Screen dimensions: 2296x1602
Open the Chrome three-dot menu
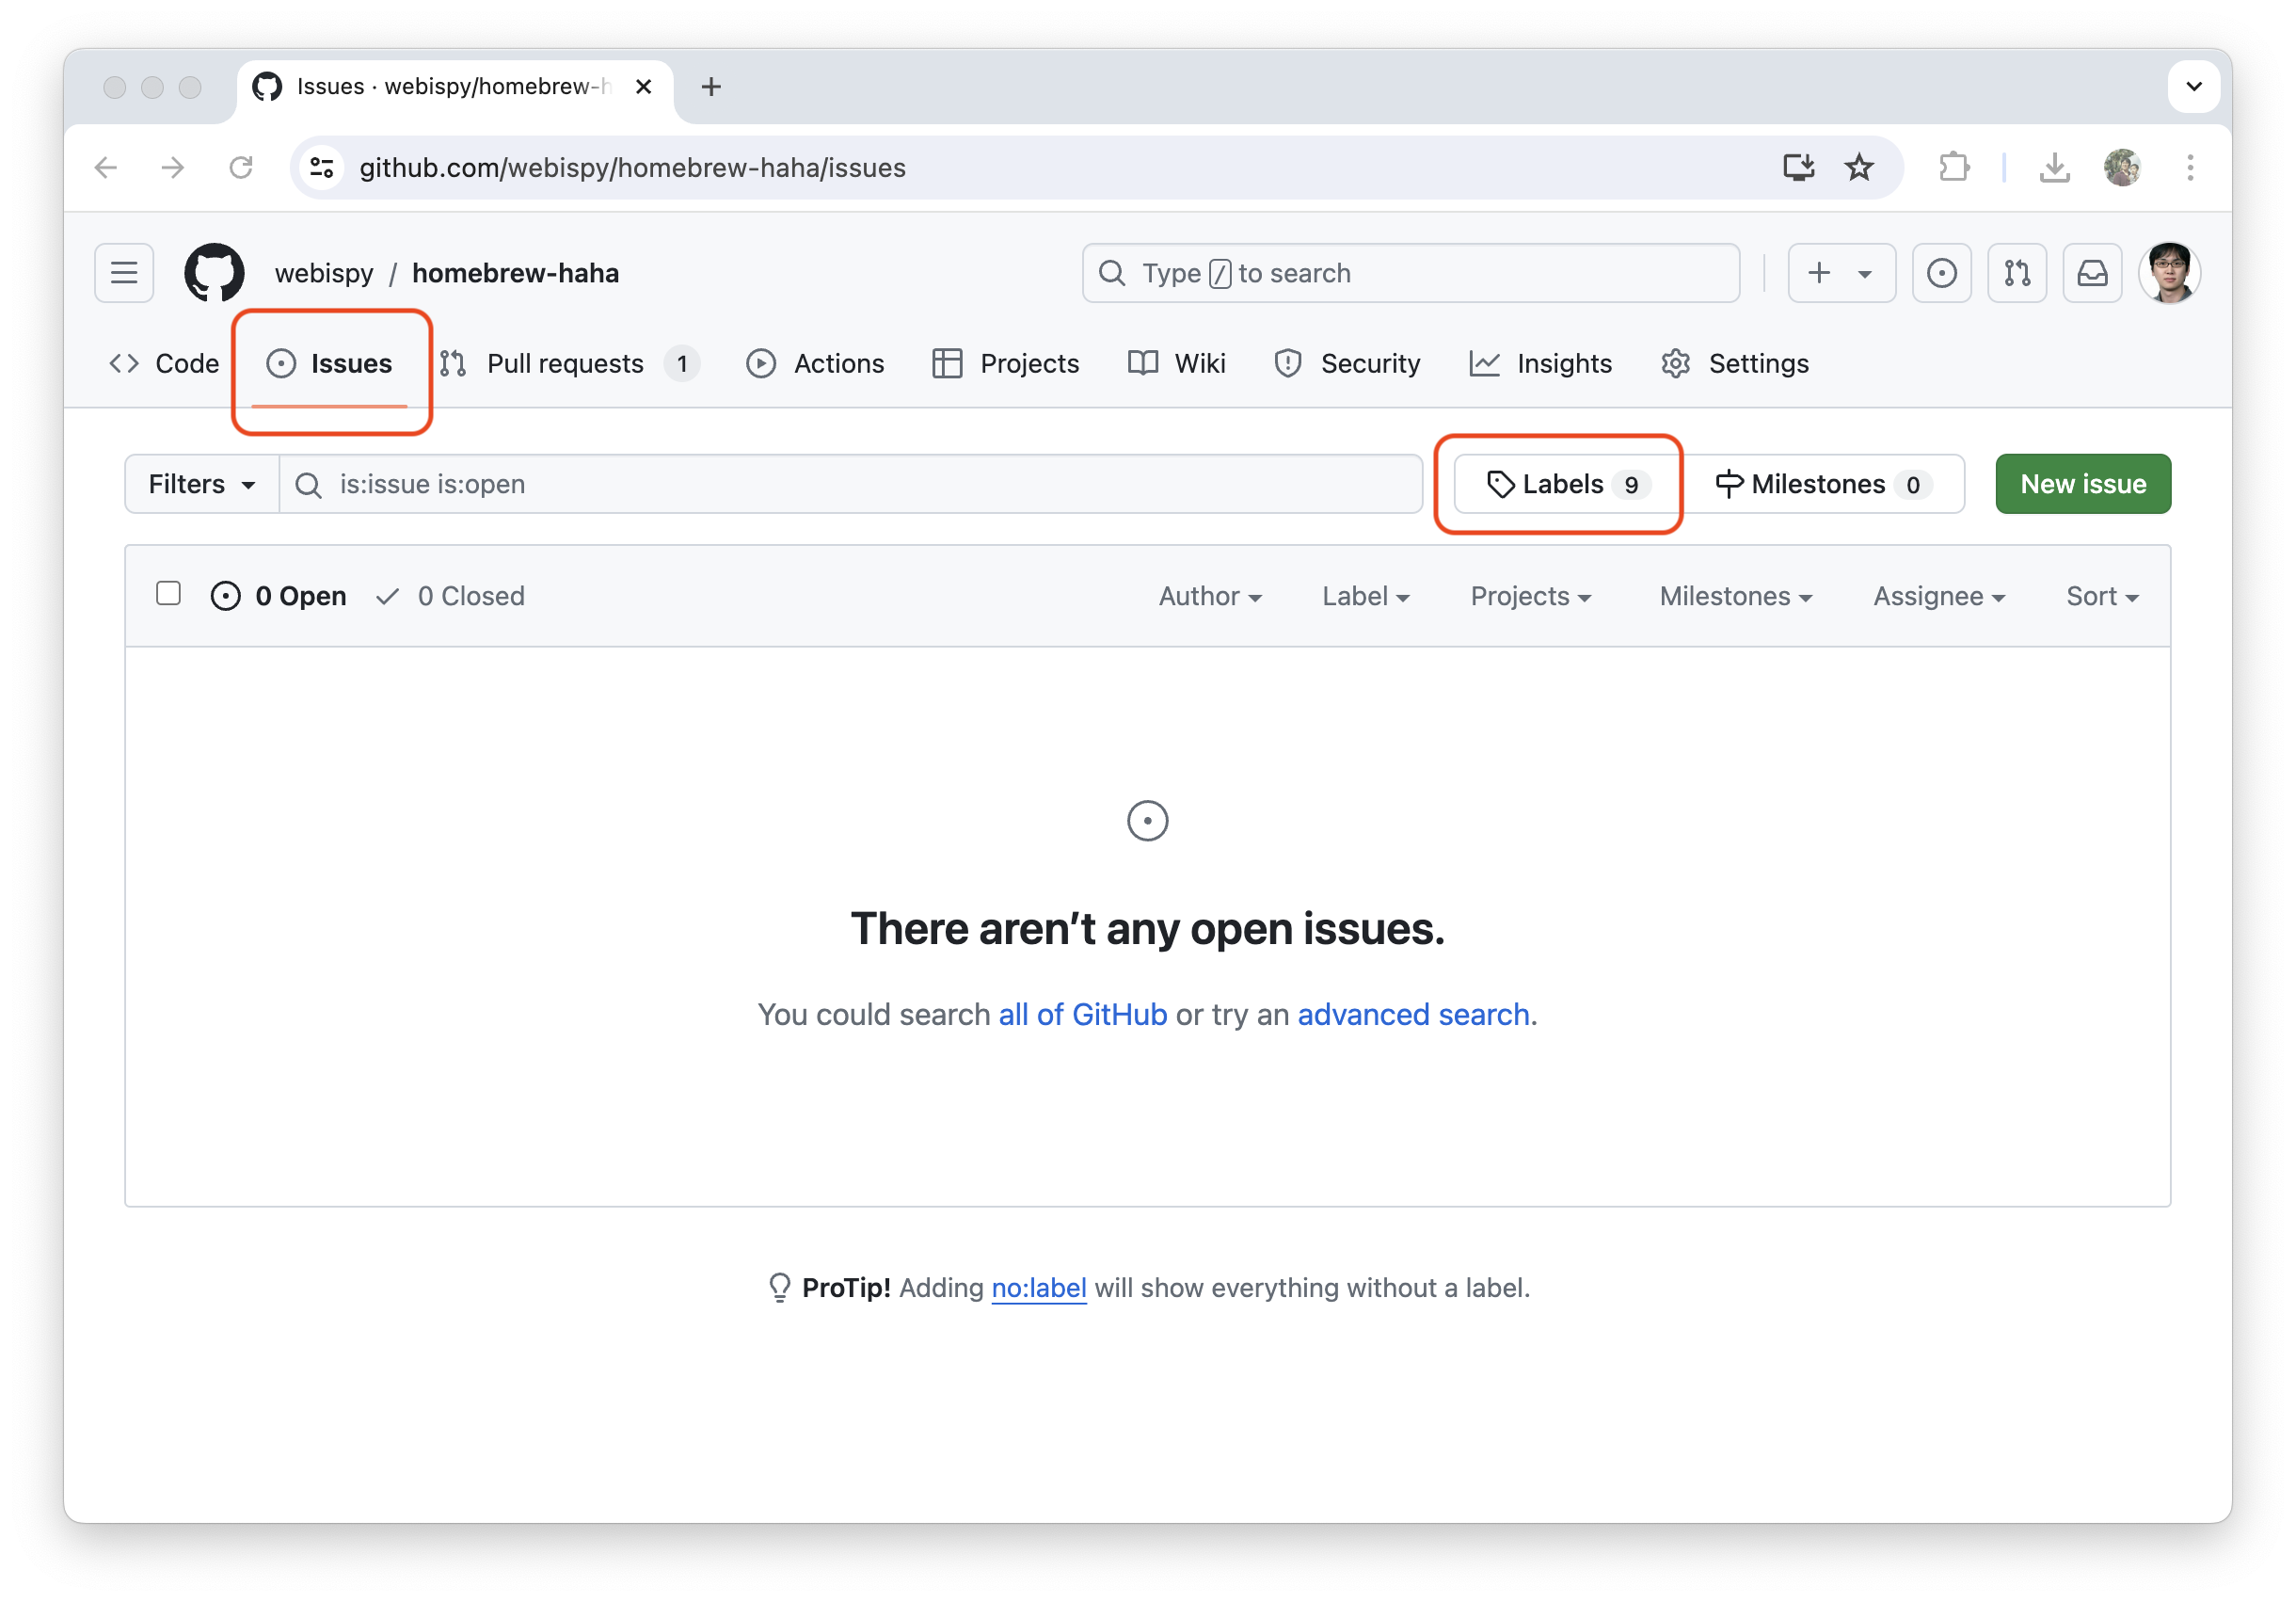pos(2190,167)
